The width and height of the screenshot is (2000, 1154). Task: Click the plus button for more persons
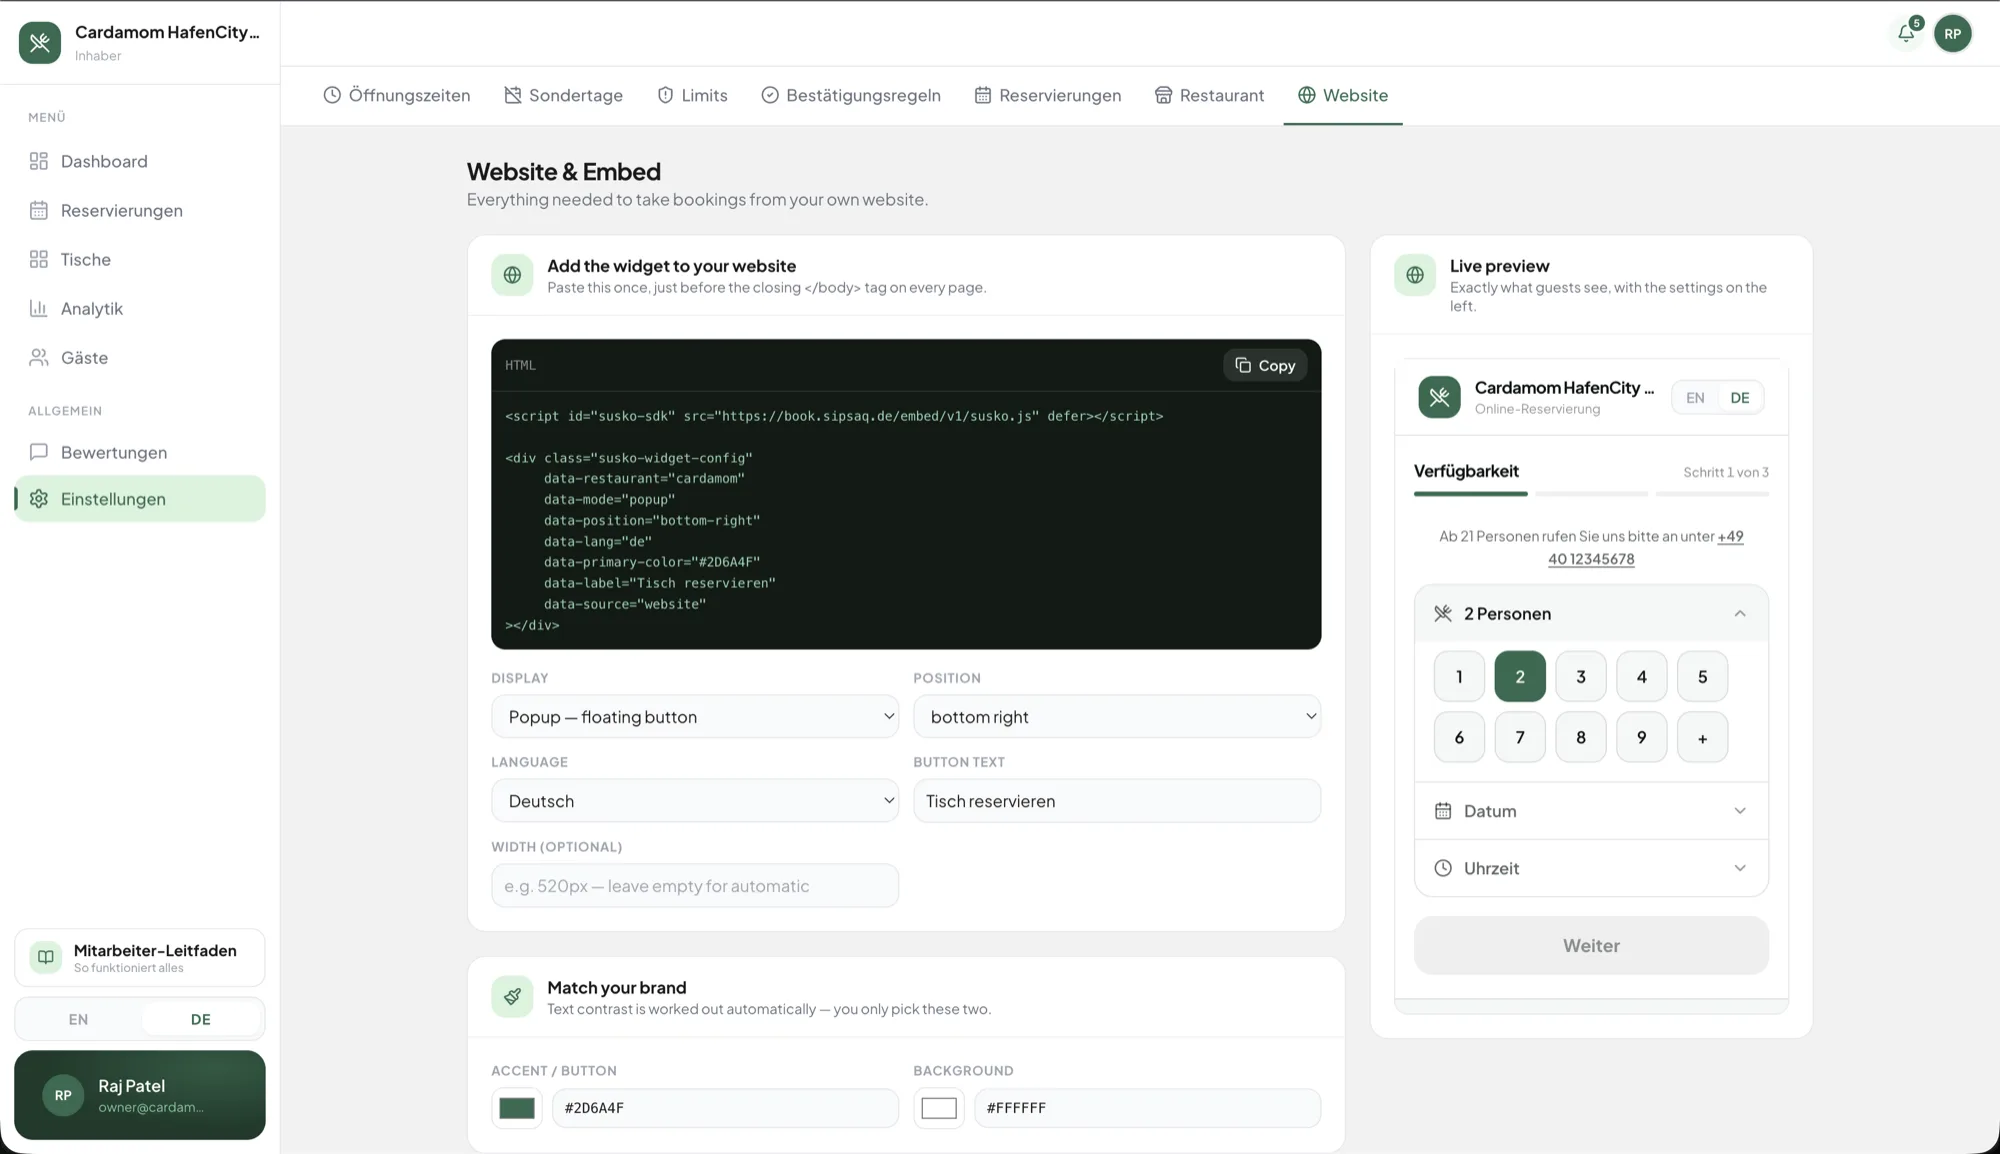(x=1702, y=738)
